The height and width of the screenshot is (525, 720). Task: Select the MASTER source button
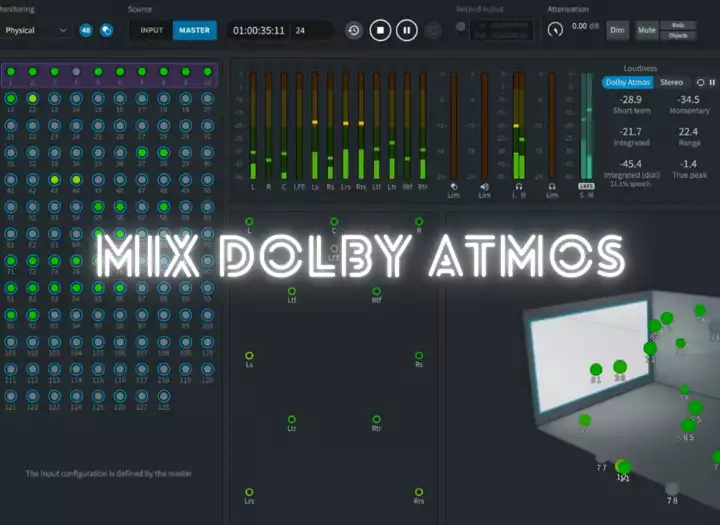(194, 30)
